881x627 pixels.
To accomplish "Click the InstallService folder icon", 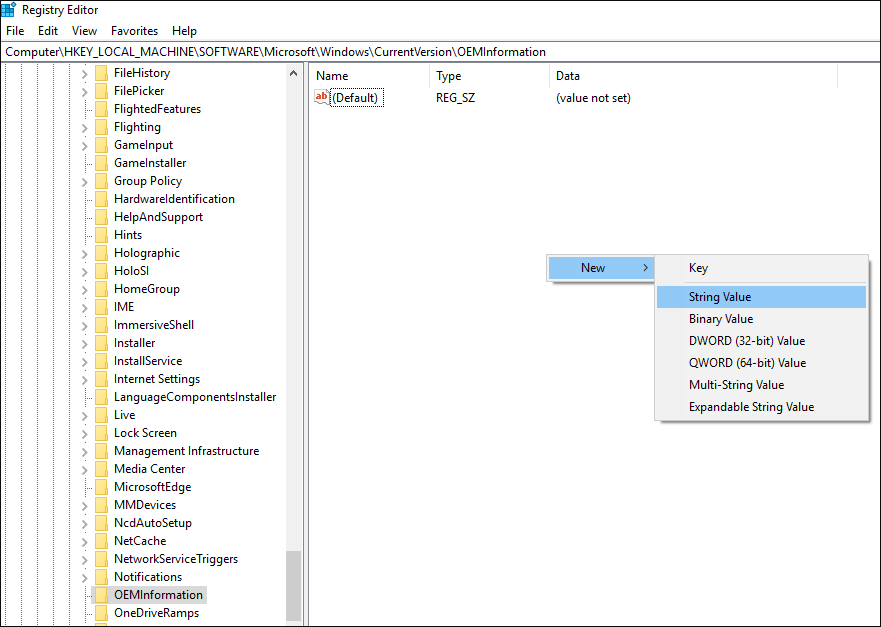I will [102, 361].
